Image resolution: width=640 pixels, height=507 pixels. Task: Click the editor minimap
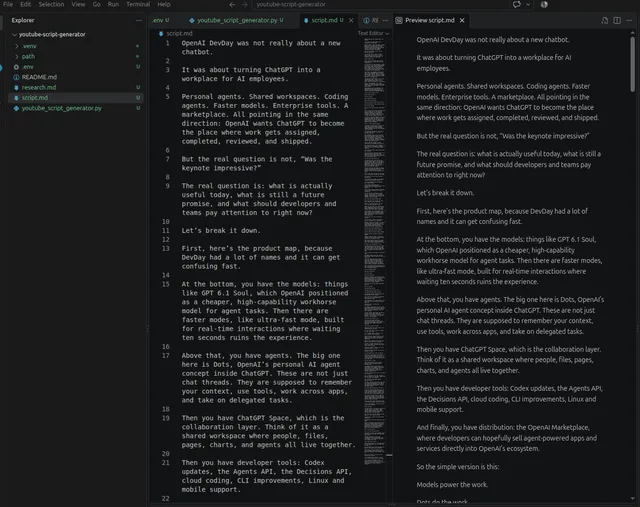tap(374, 251)
